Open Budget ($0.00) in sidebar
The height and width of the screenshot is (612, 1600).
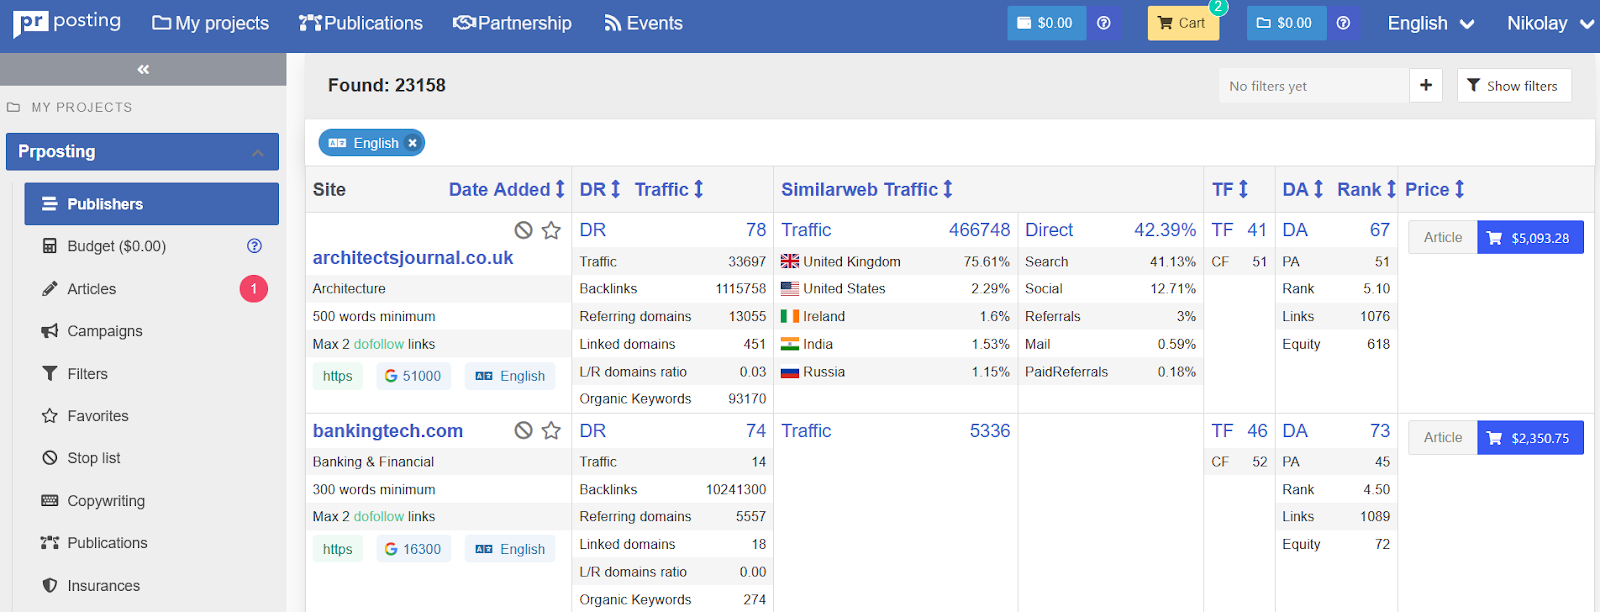coord(116,246)
